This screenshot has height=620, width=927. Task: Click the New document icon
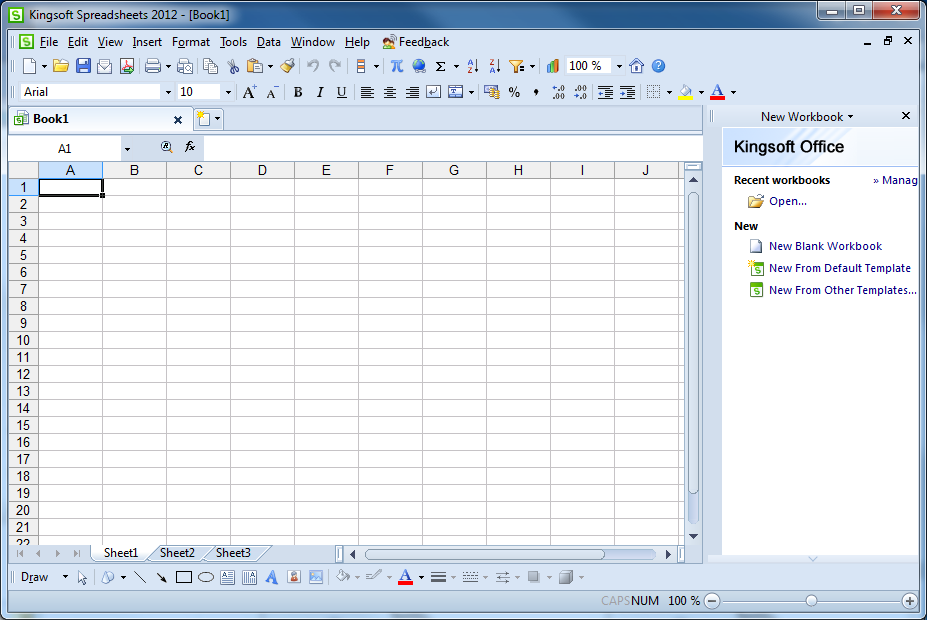pyautogui.click(x=30, y=66)
